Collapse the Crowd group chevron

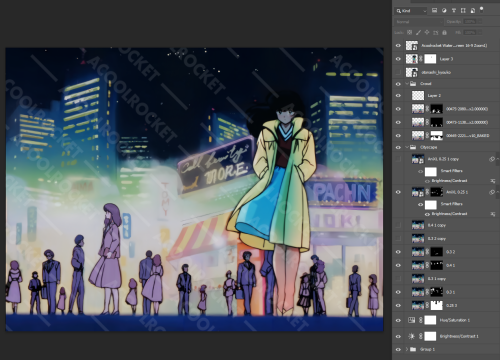[407, 84]
